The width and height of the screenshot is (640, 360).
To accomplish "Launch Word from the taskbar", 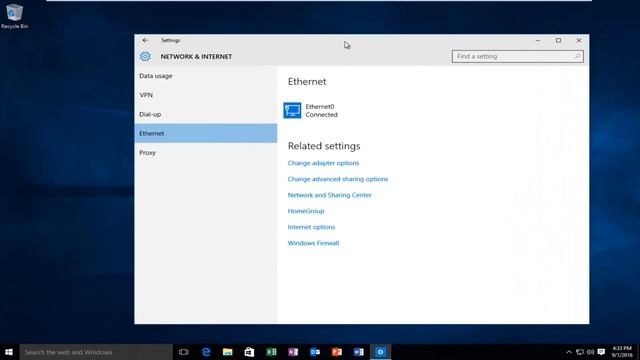I will tap(359, 352).
